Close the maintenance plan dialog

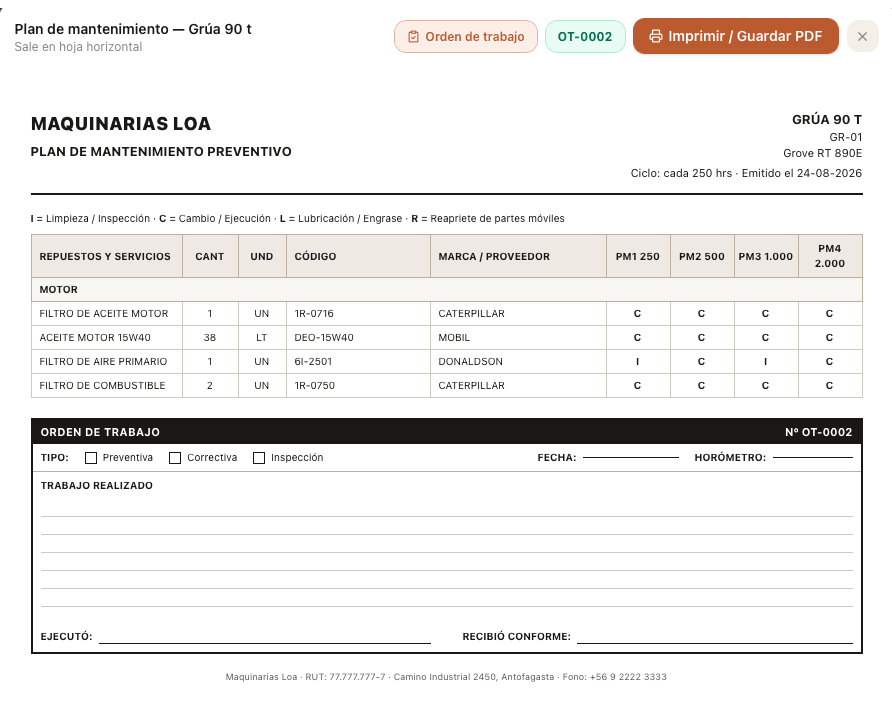tap(862, 36)
